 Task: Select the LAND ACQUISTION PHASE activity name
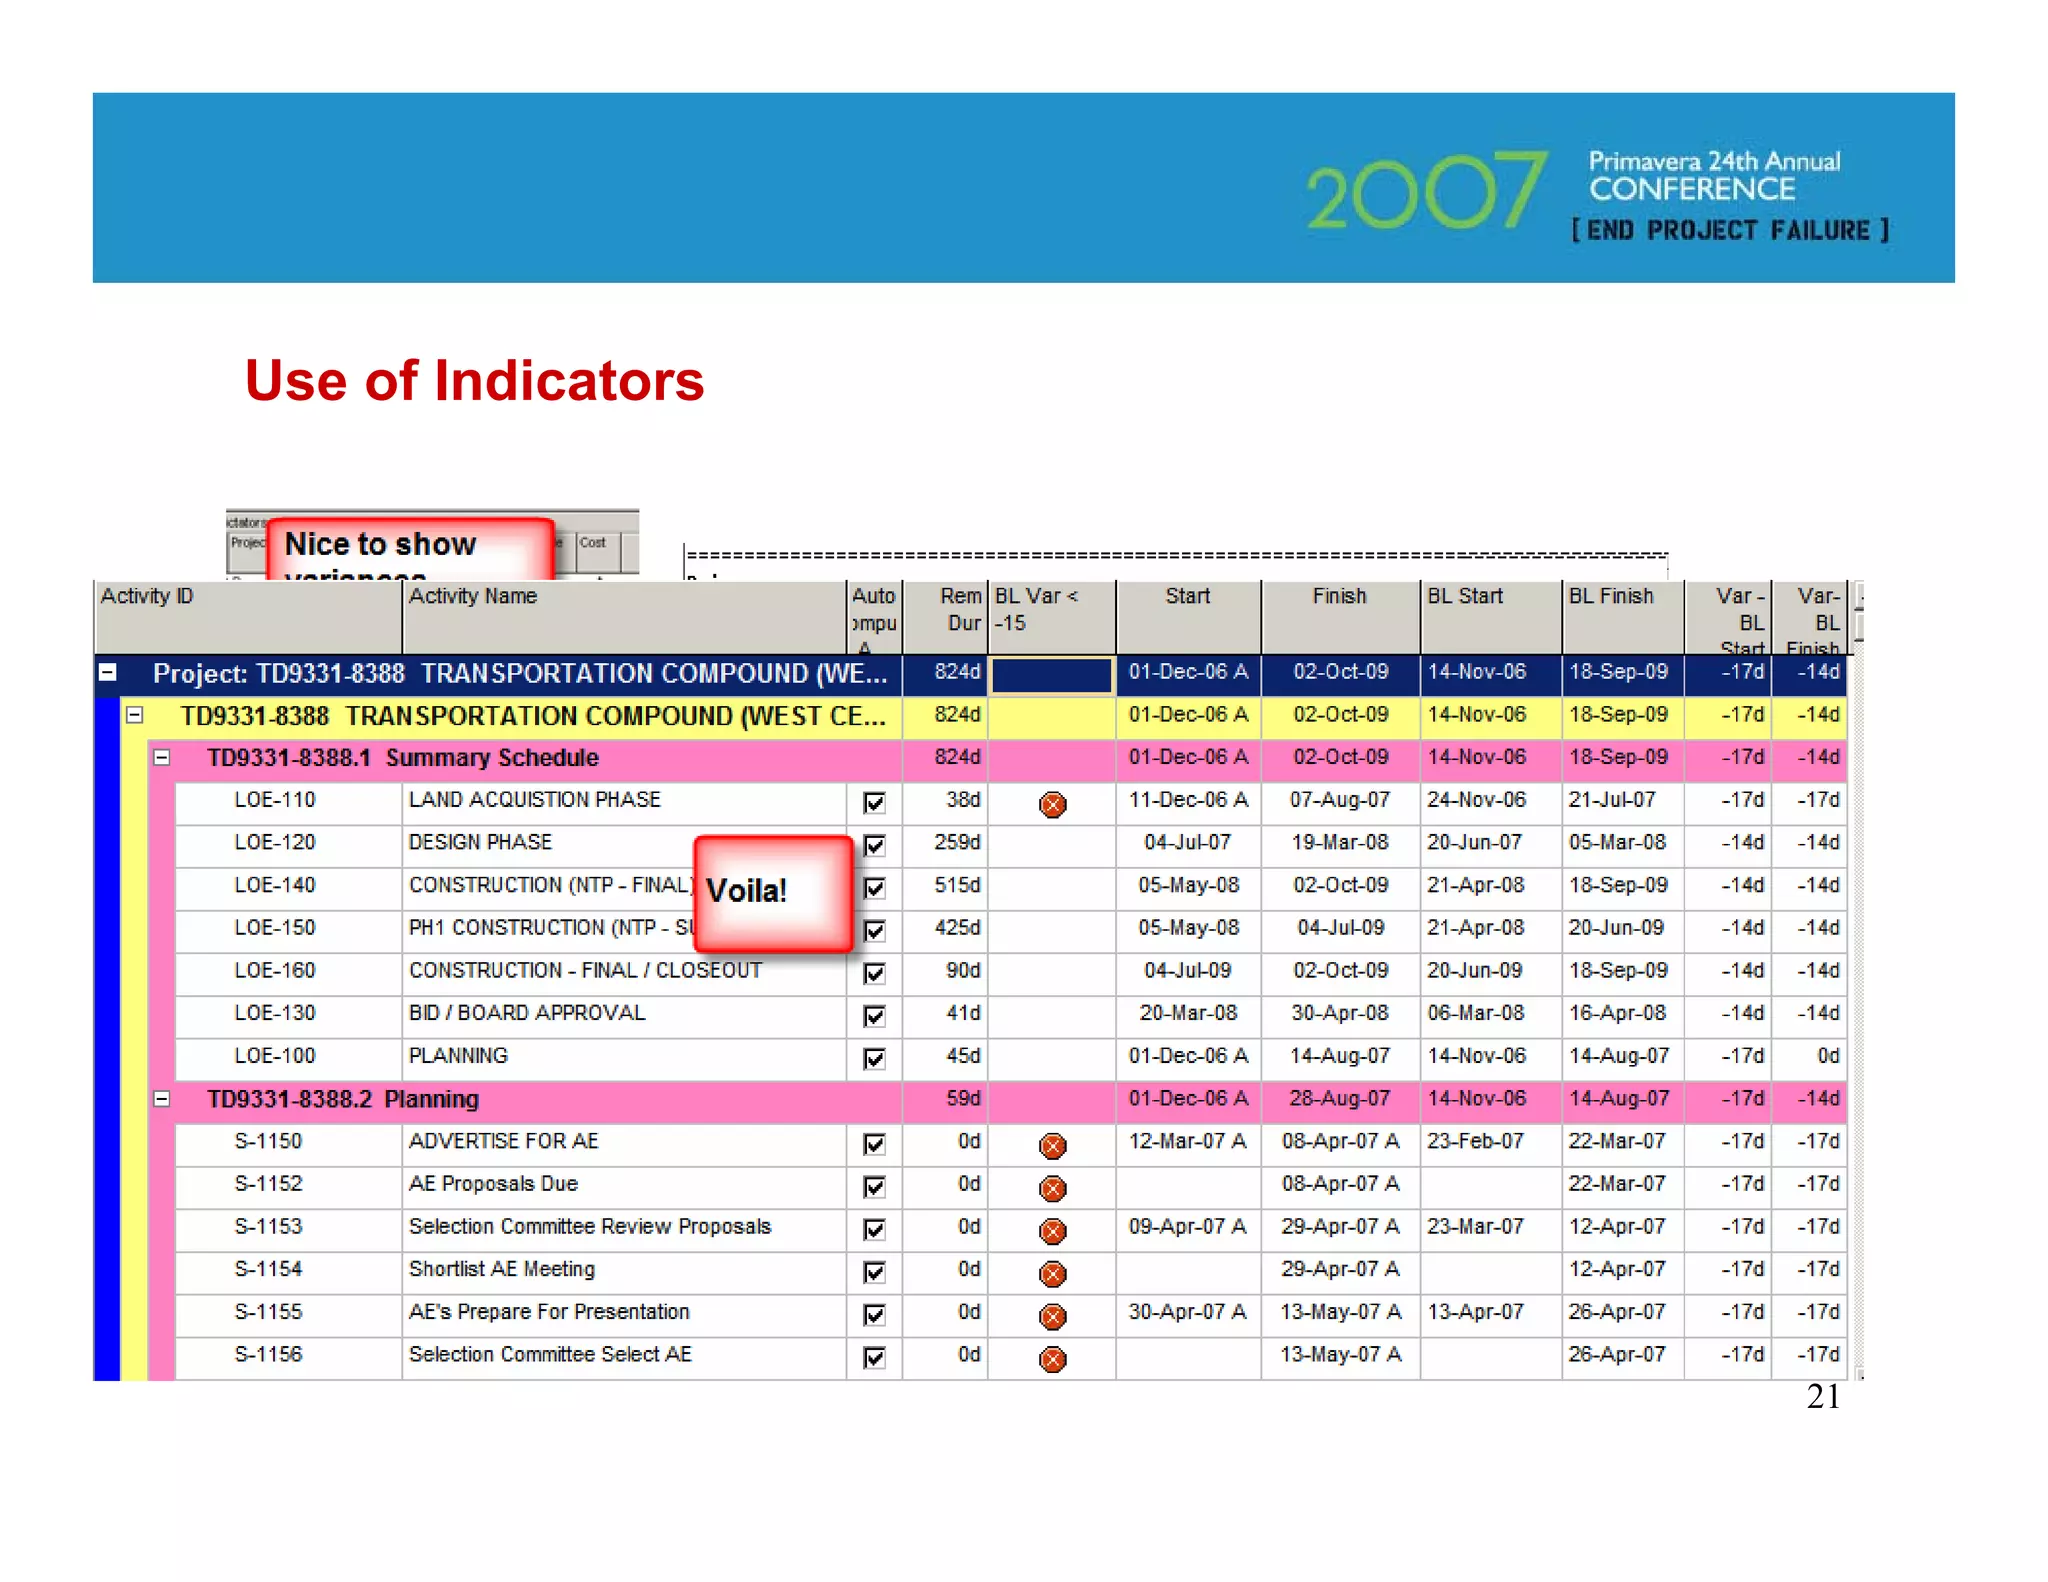coord(535,800)
